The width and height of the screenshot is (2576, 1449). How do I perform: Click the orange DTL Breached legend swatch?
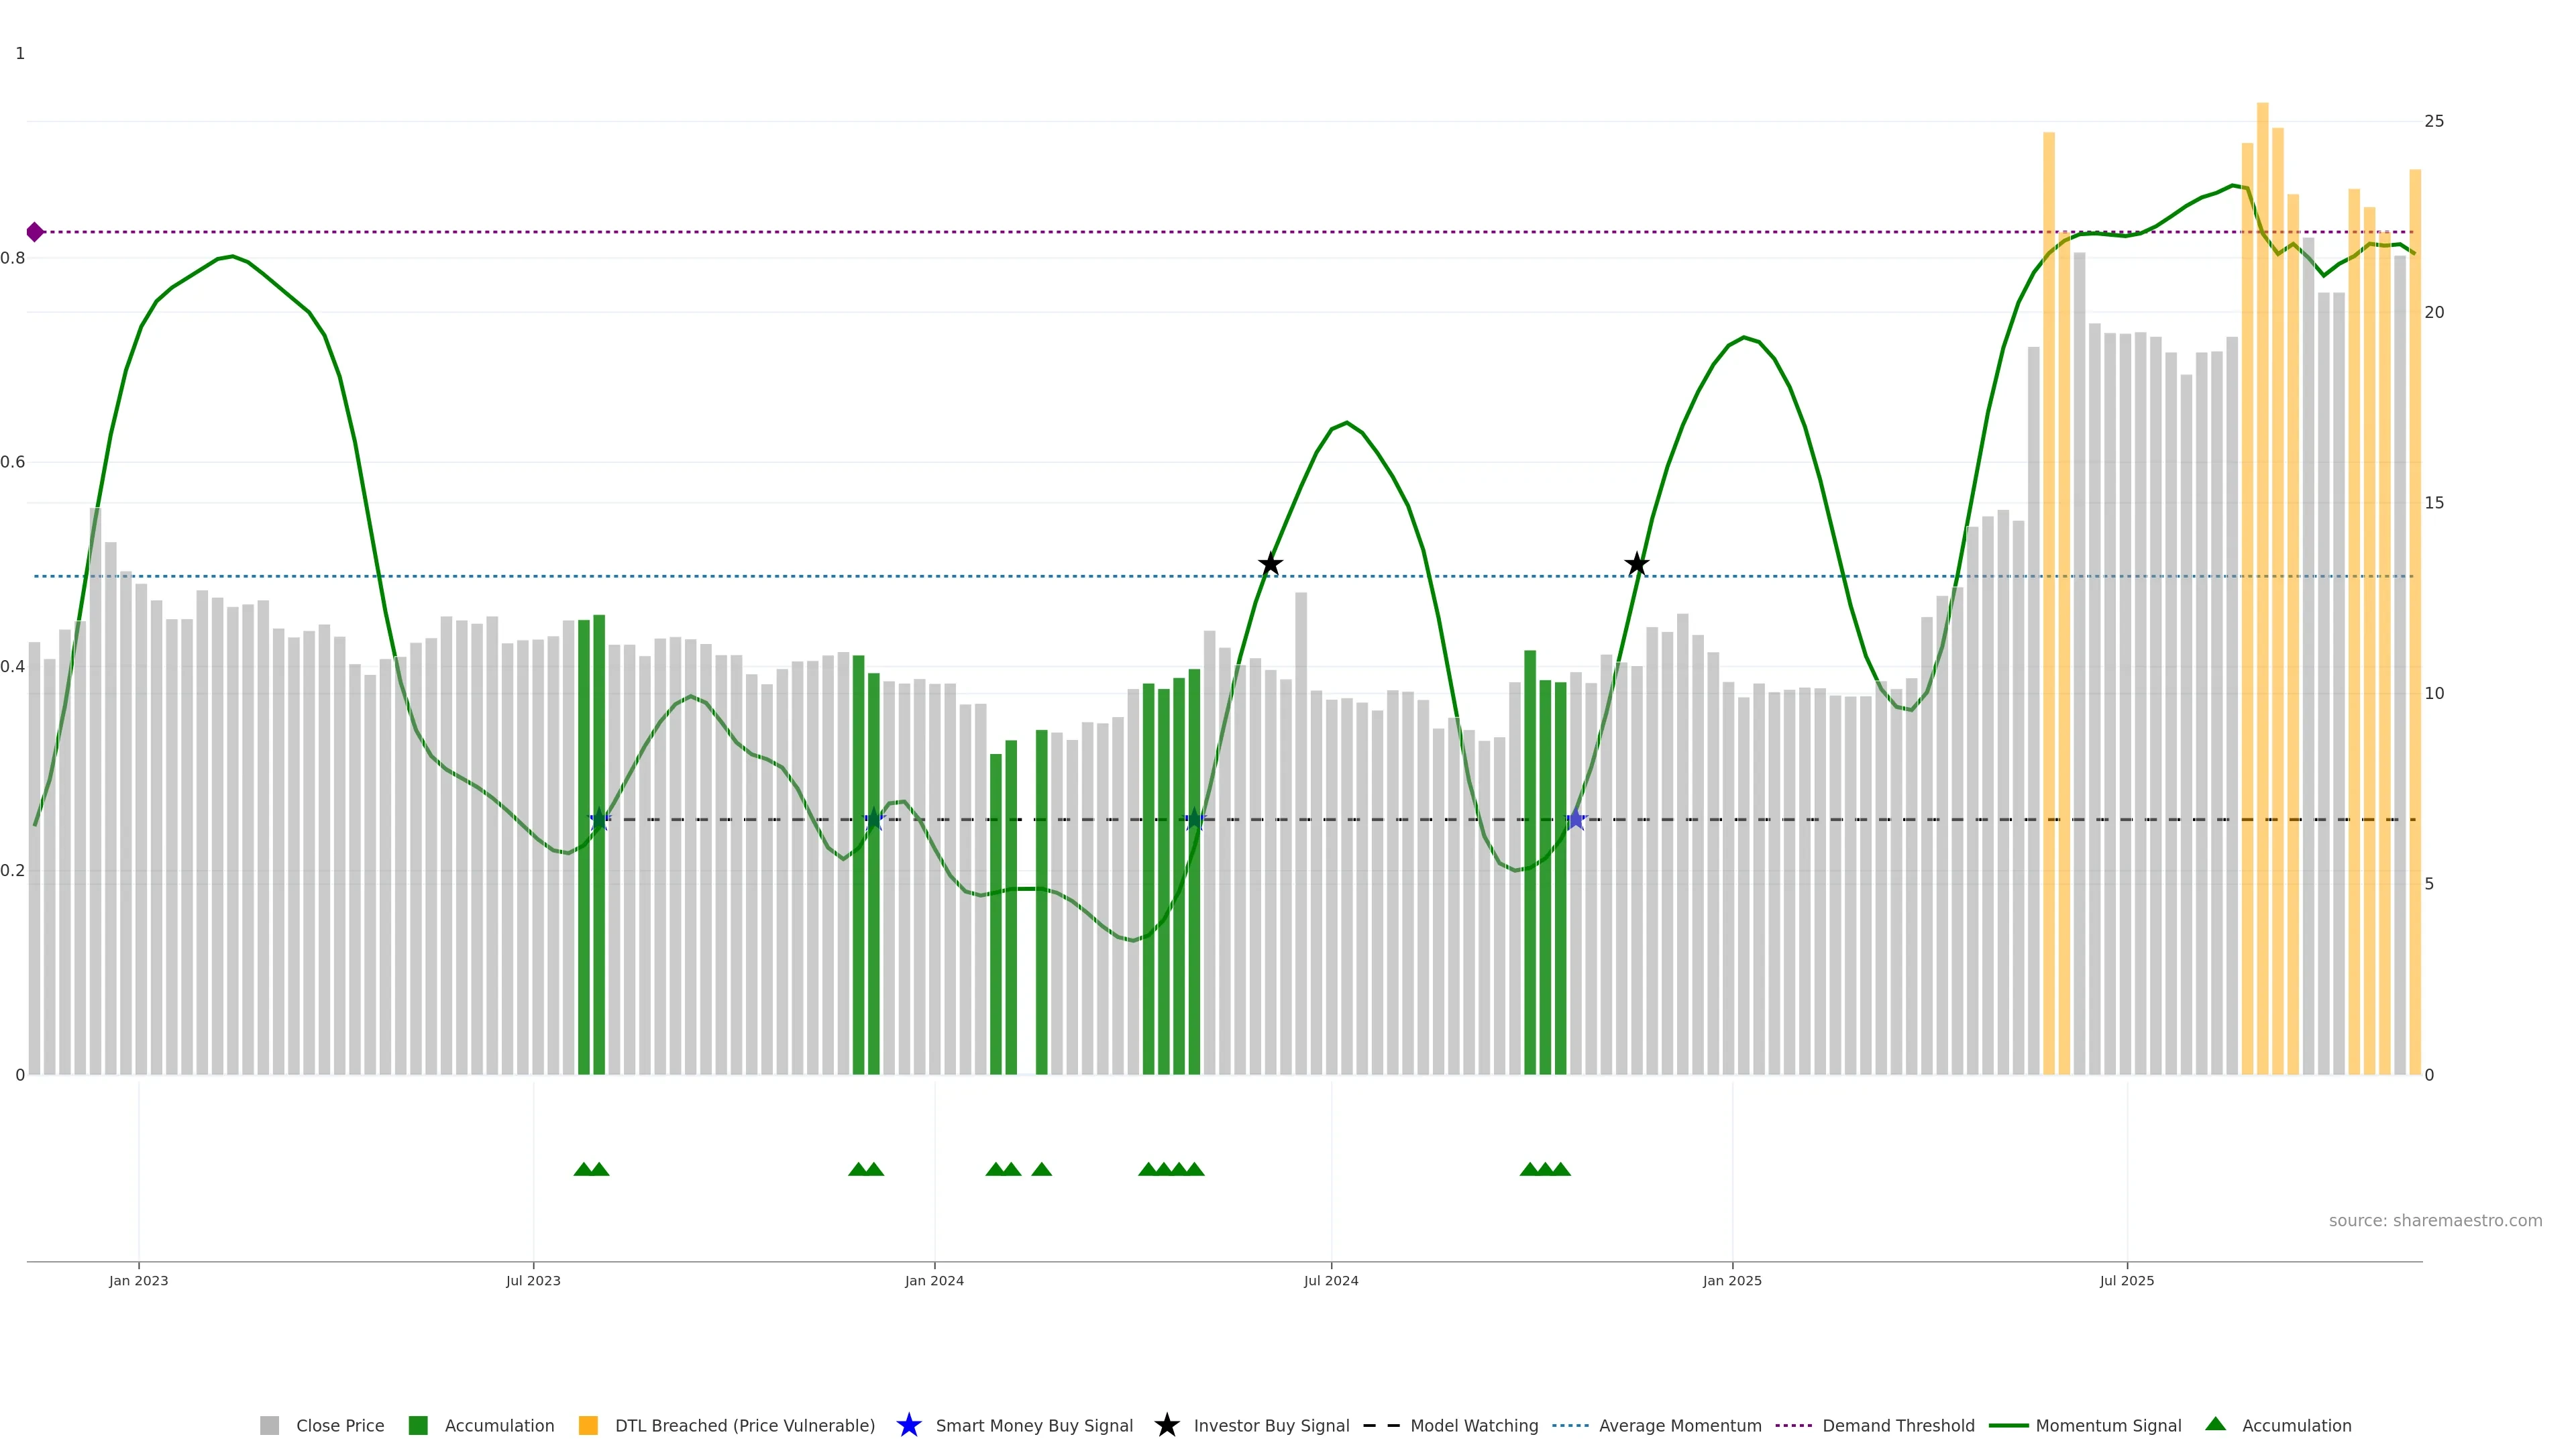coord(588,1425)
